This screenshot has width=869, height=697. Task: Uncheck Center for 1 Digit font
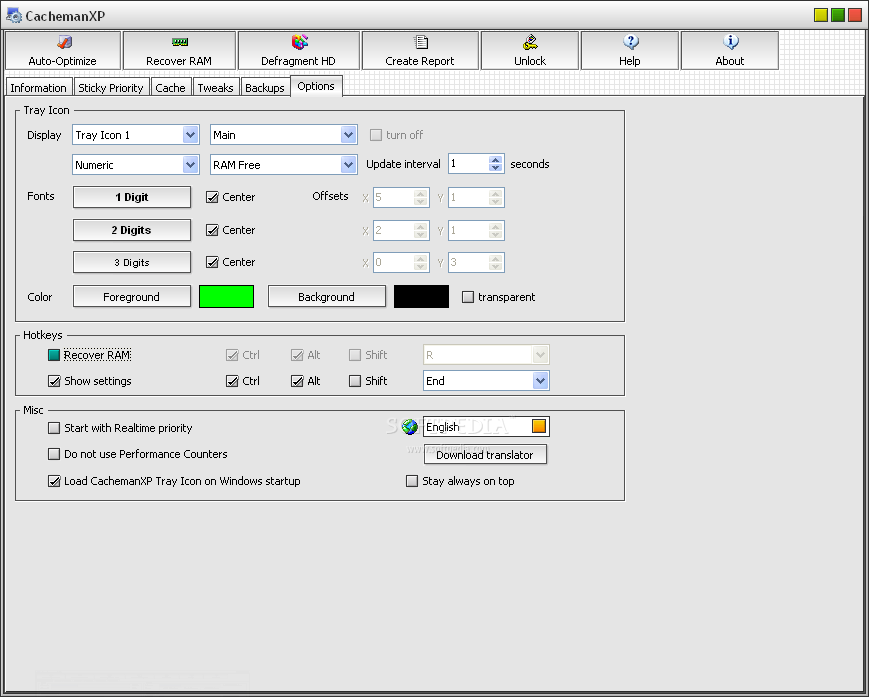point(212,197)
